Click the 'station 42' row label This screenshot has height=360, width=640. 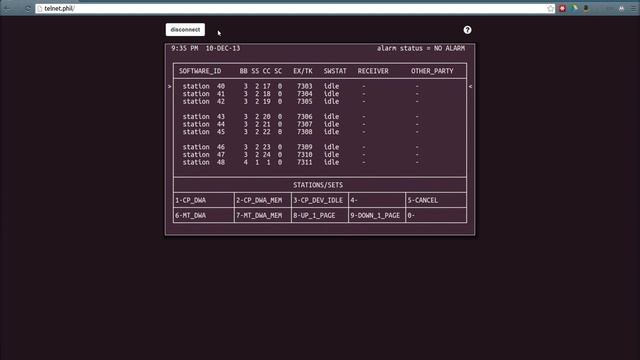(204, 102)
